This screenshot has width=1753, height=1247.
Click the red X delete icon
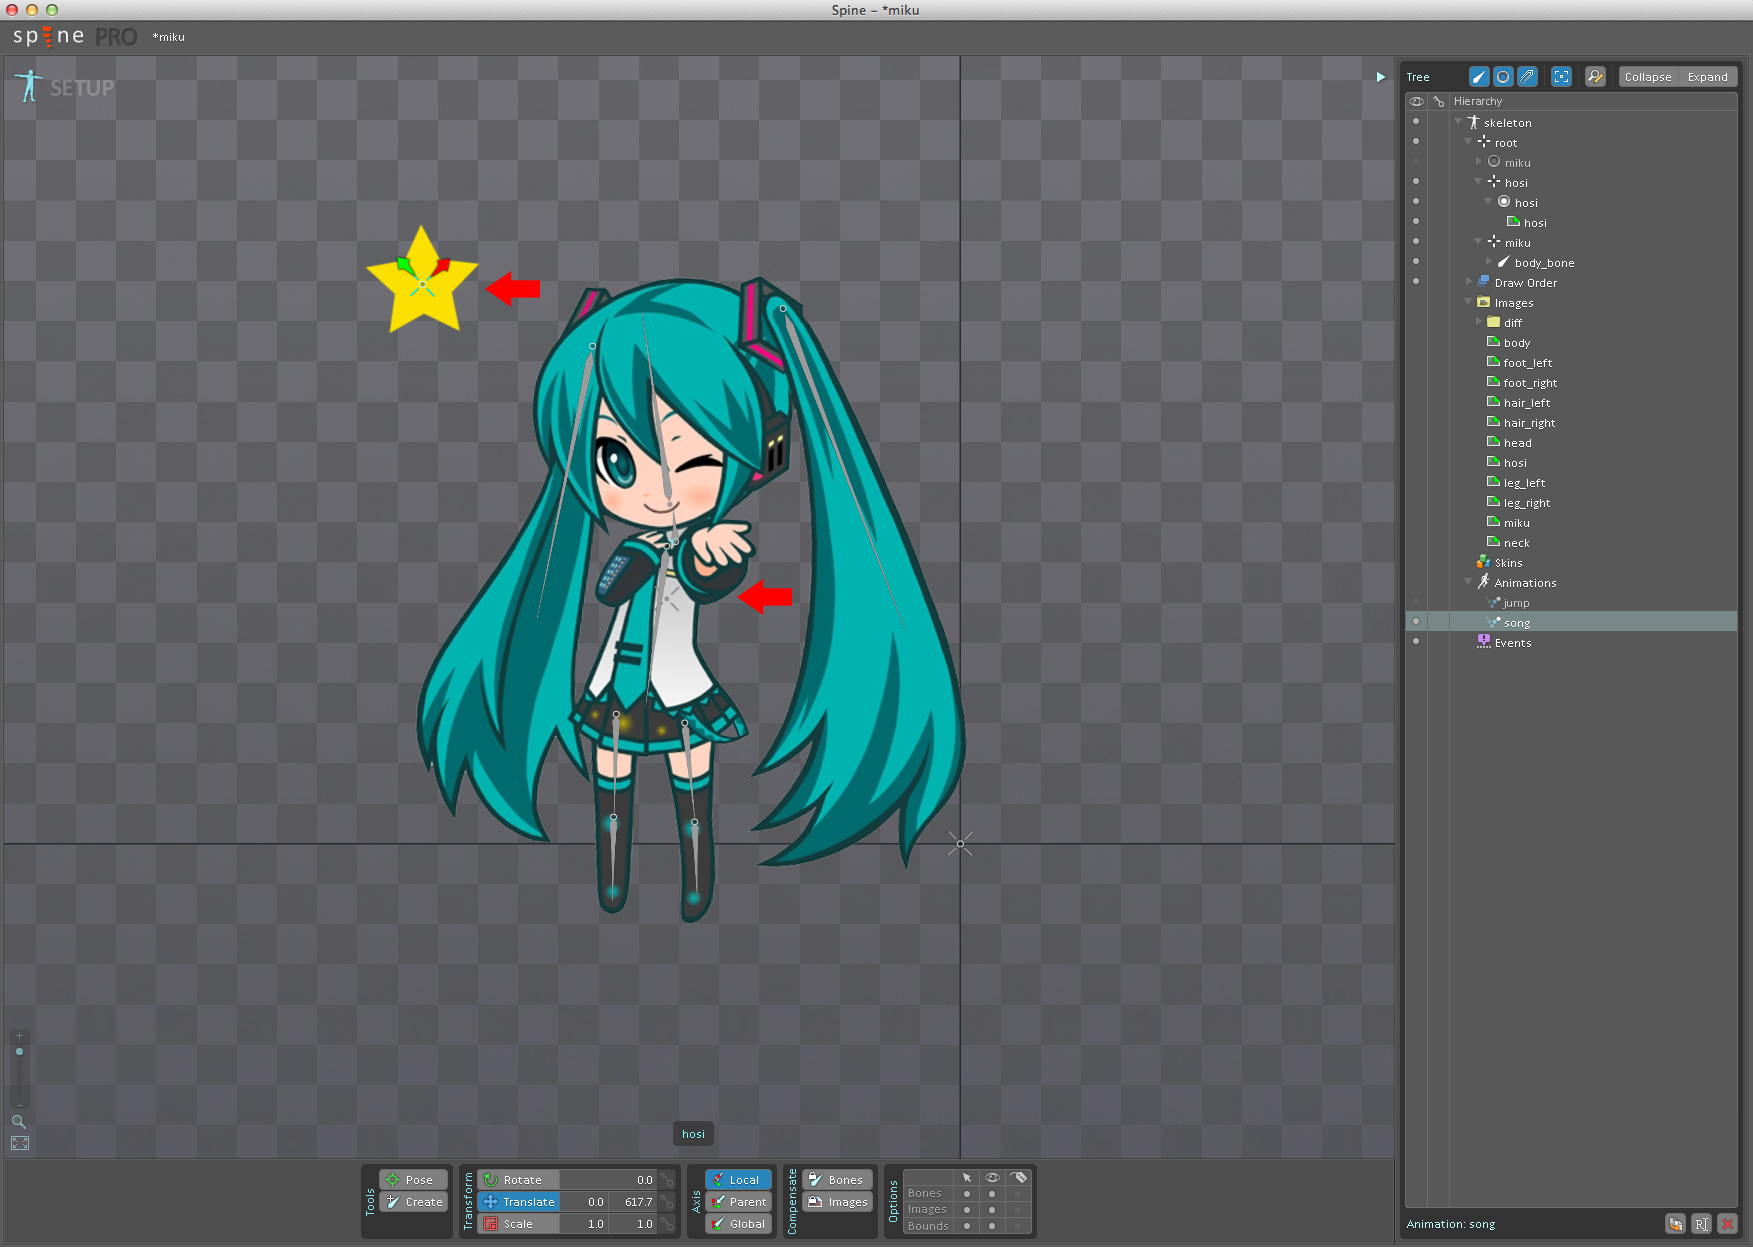[1727, 1224]
